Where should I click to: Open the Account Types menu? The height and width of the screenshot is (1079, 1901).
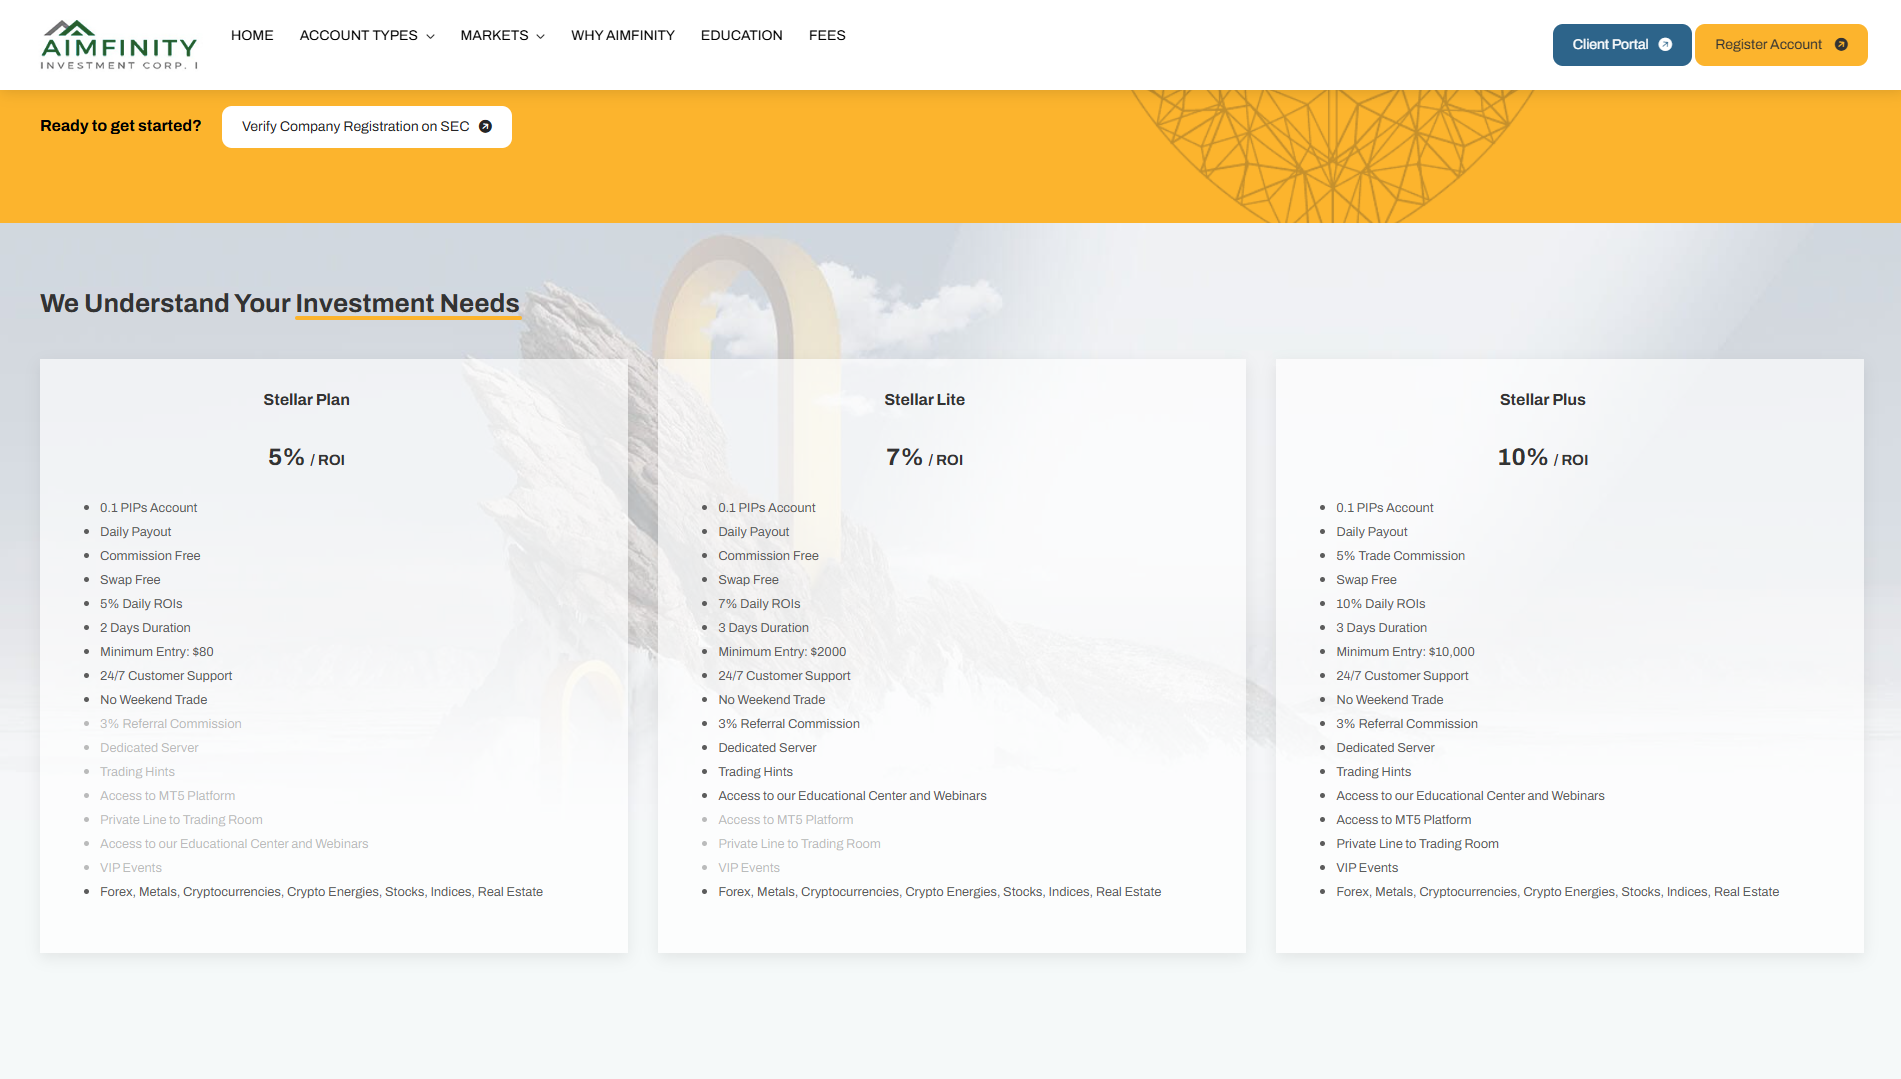367,35
